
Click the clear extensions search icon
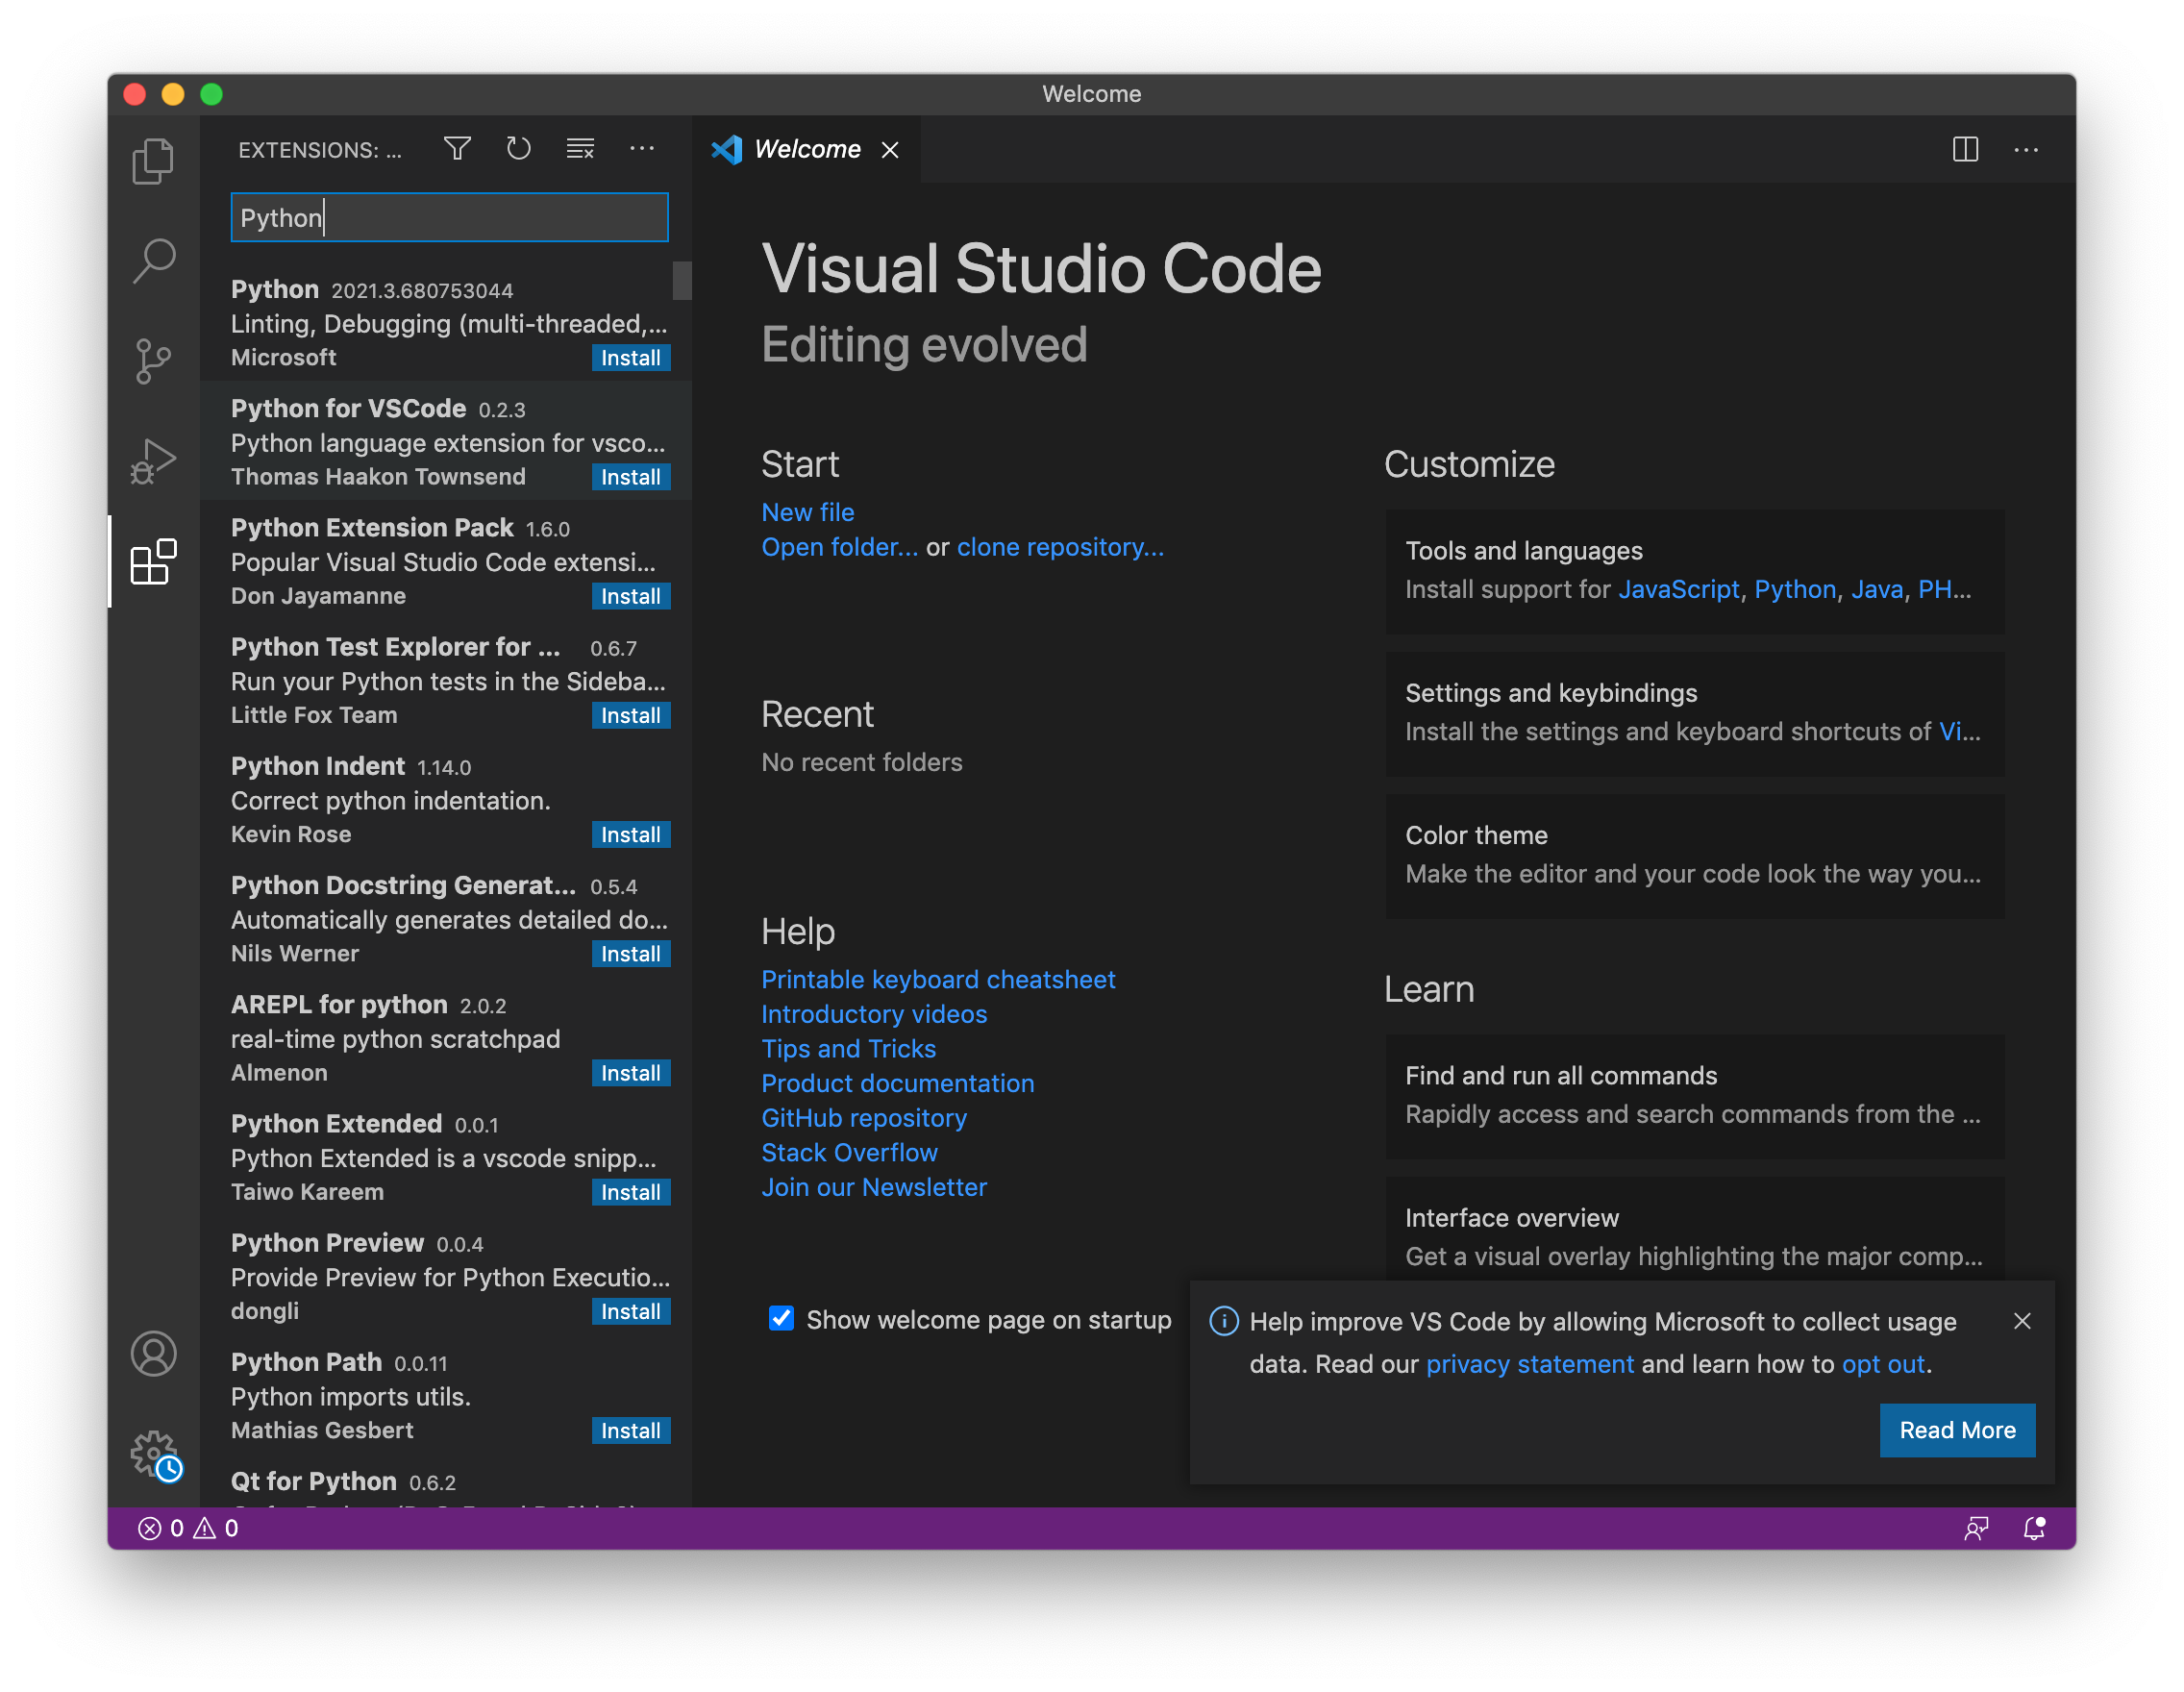(580, 149)
